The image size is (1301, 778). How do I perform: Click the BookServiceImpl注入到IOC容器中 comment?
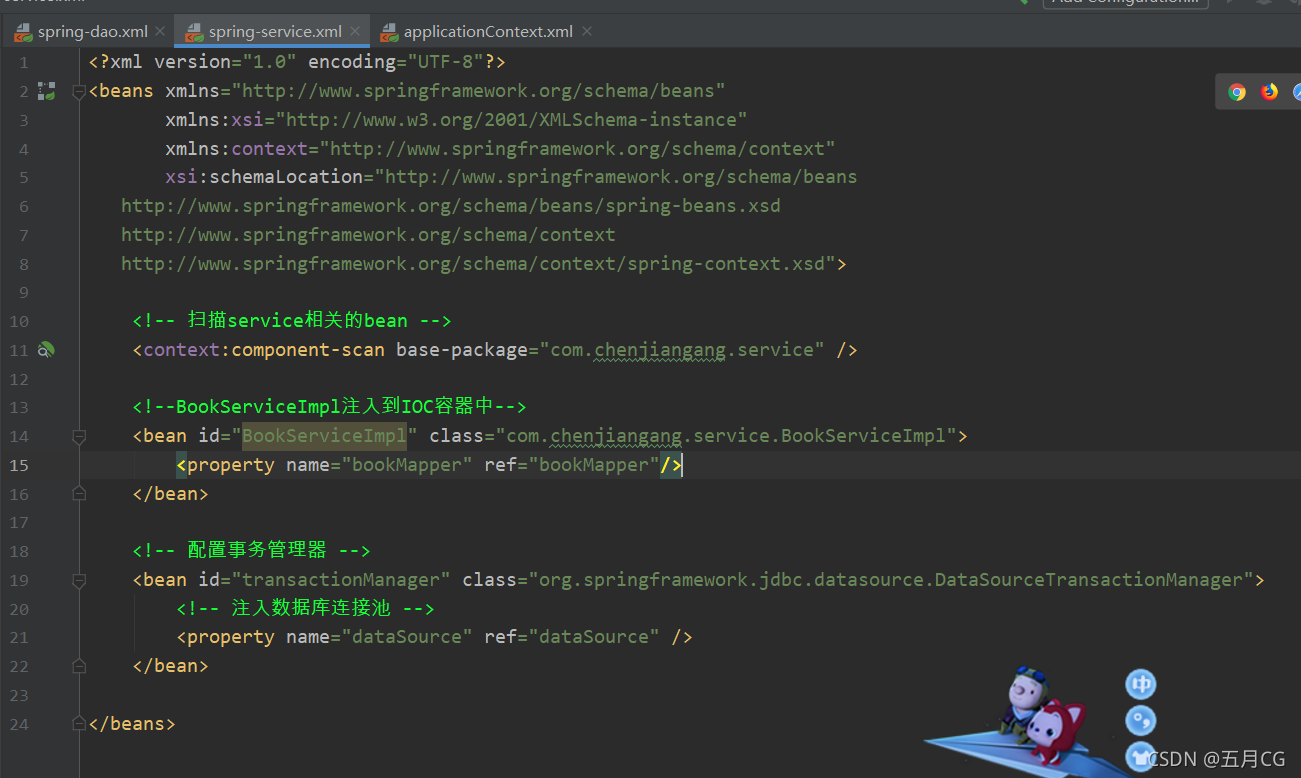tap(330, 407)
